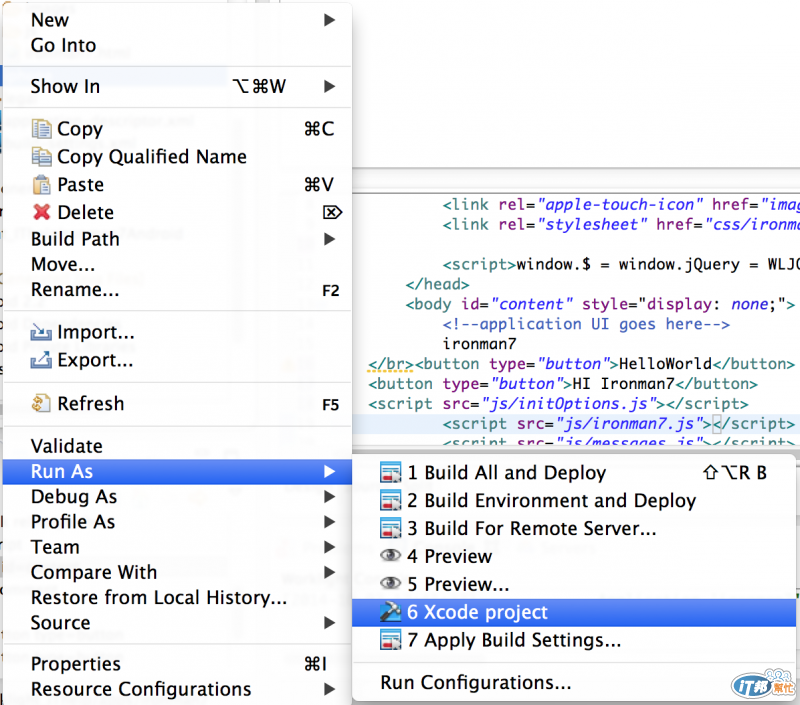Choose 3 Build For Remote Server...

pyautogui.click(x=574, y=528)
